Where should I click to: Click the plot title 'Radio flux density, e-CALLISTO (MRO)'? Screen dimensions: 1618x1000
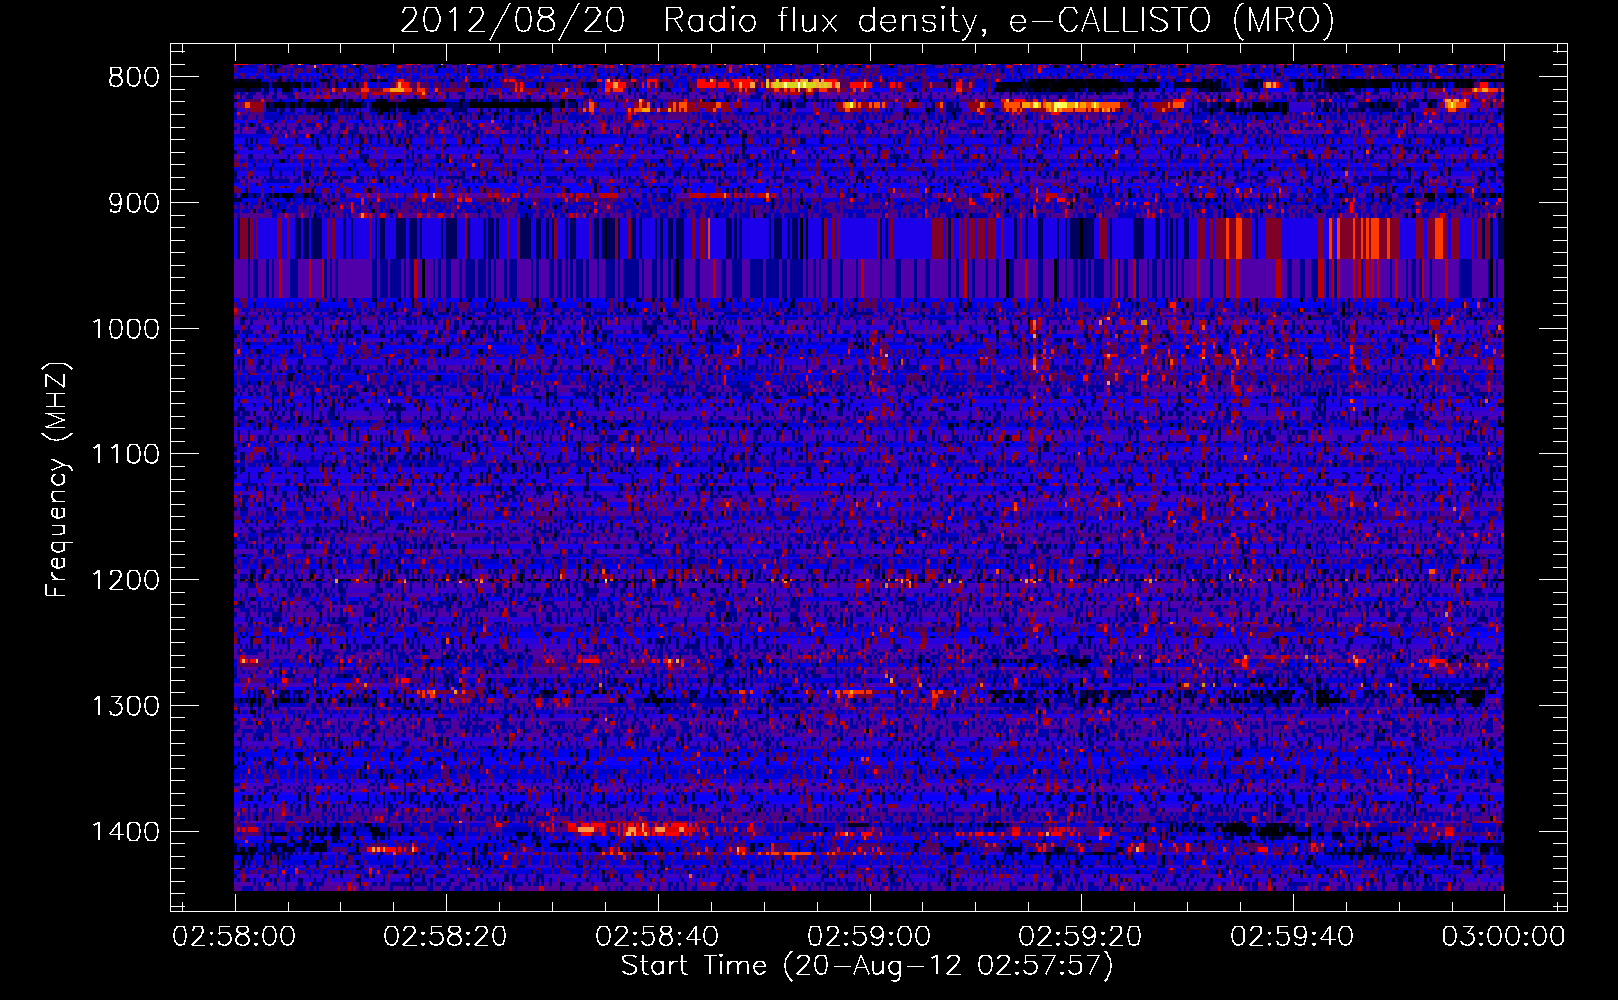click(999, 20)
